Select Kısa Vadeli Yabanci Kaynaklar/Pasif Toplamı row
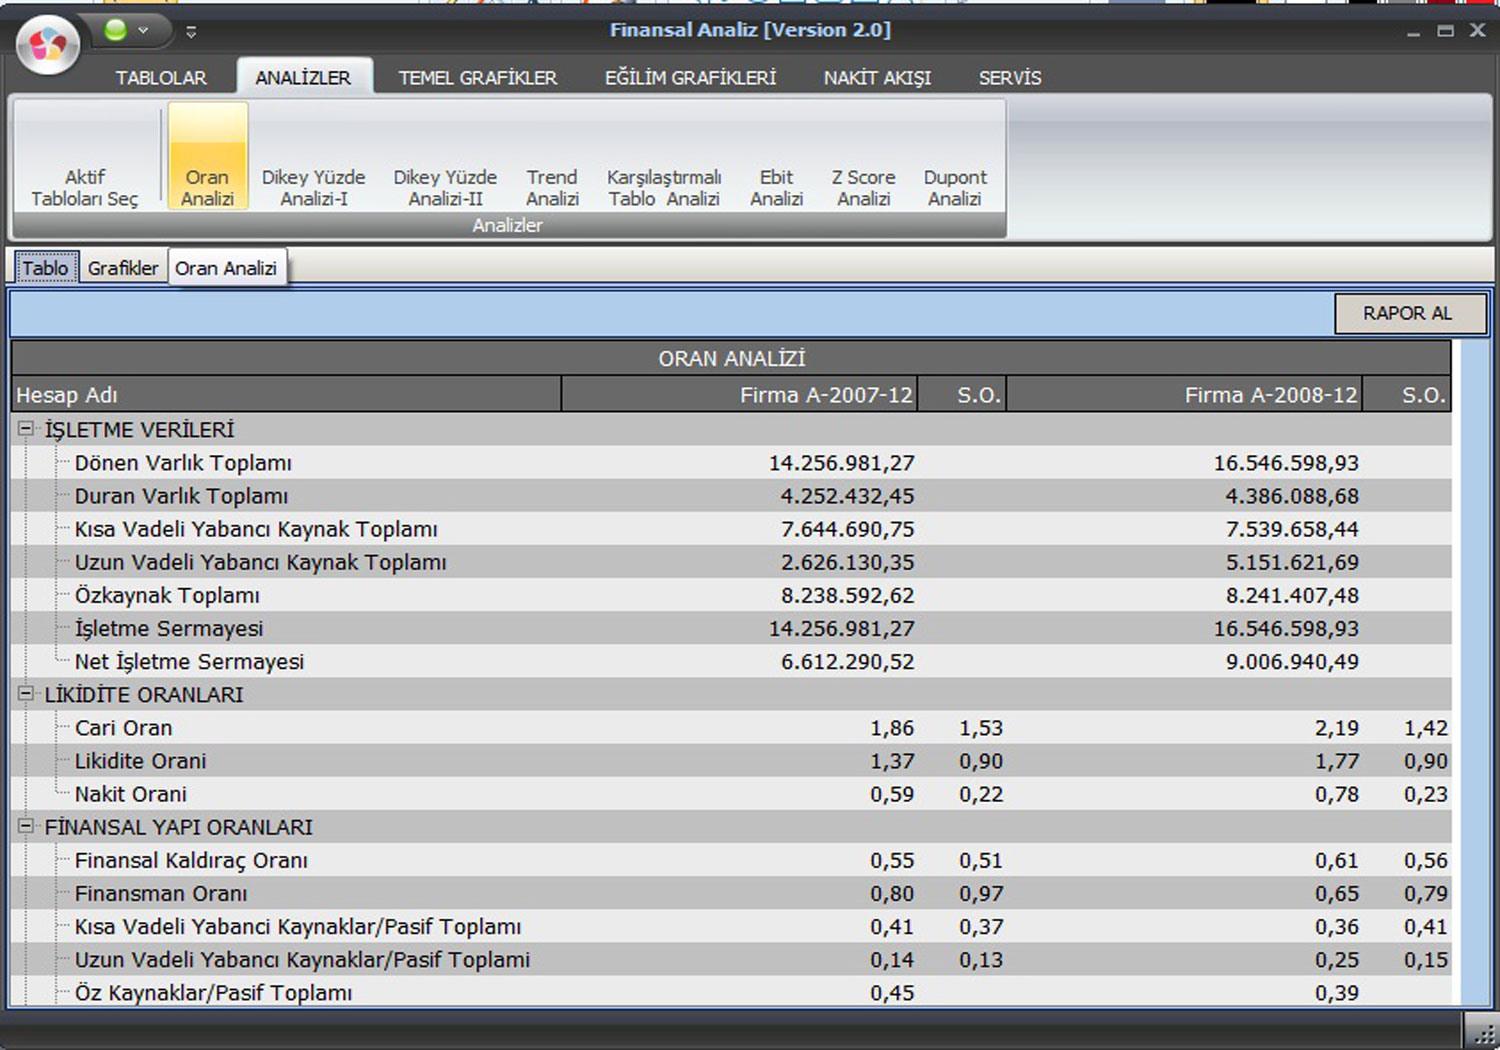The height and width of the screenshot is (1050, 1500). coord(731,926)
